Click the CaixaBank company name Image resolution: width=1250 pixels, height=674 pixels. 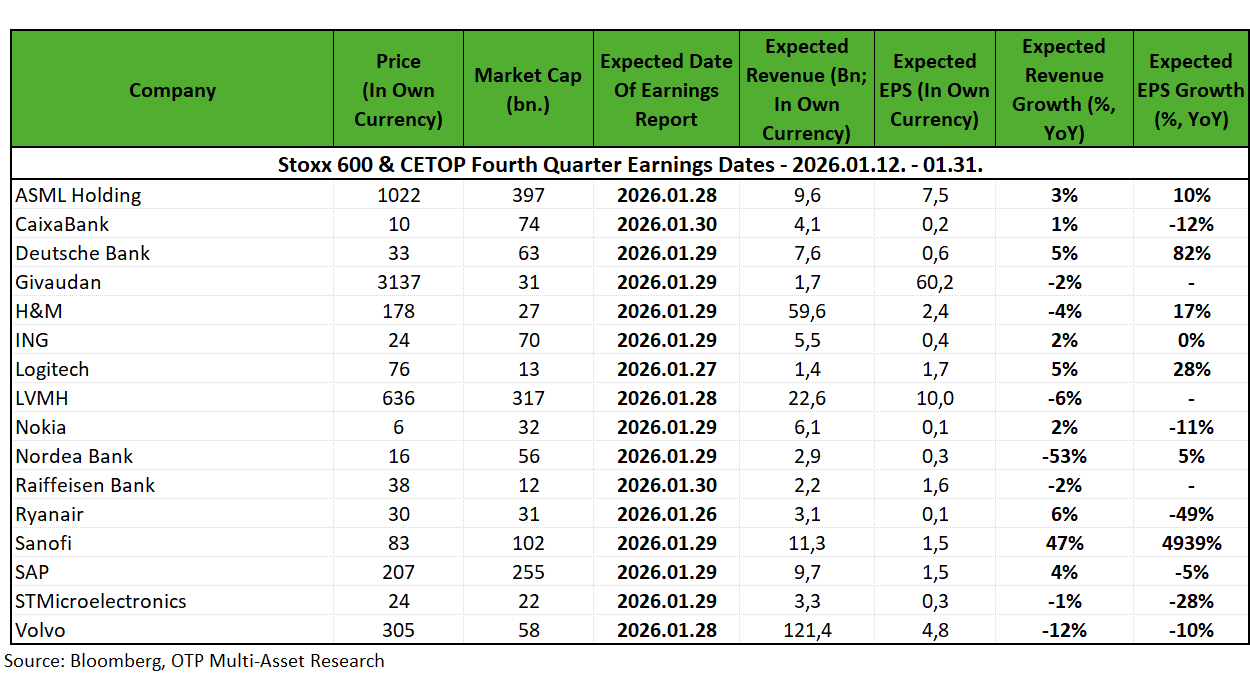pyautogui.click(x=62, y=224)
